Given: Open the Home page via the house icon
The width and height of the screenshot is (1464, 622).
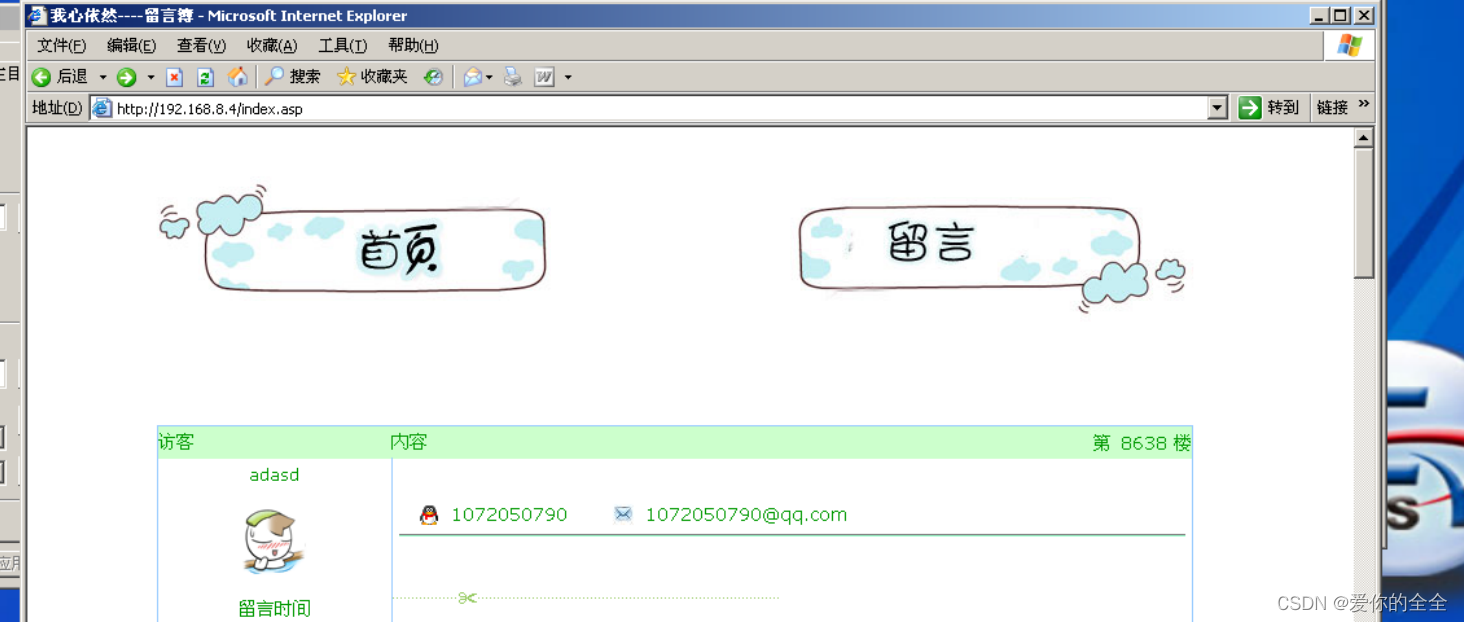Looking at the screenshot, I should (x=238, y=77).
